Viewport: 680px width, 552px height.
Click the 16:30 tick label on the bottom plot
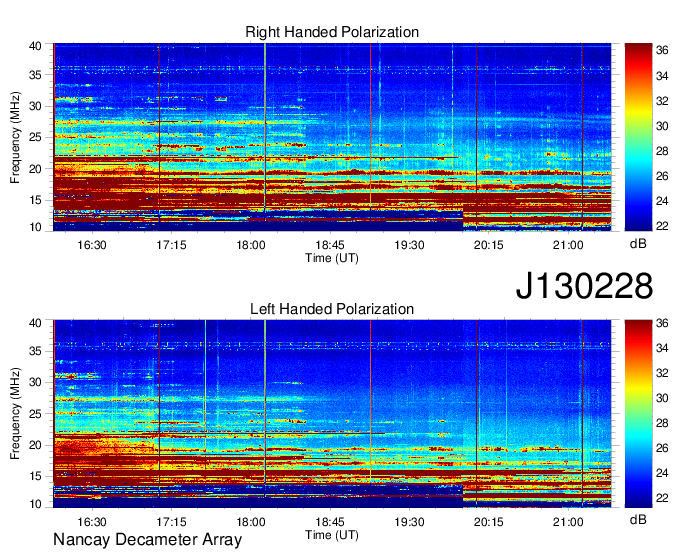(x=92, y=522)
